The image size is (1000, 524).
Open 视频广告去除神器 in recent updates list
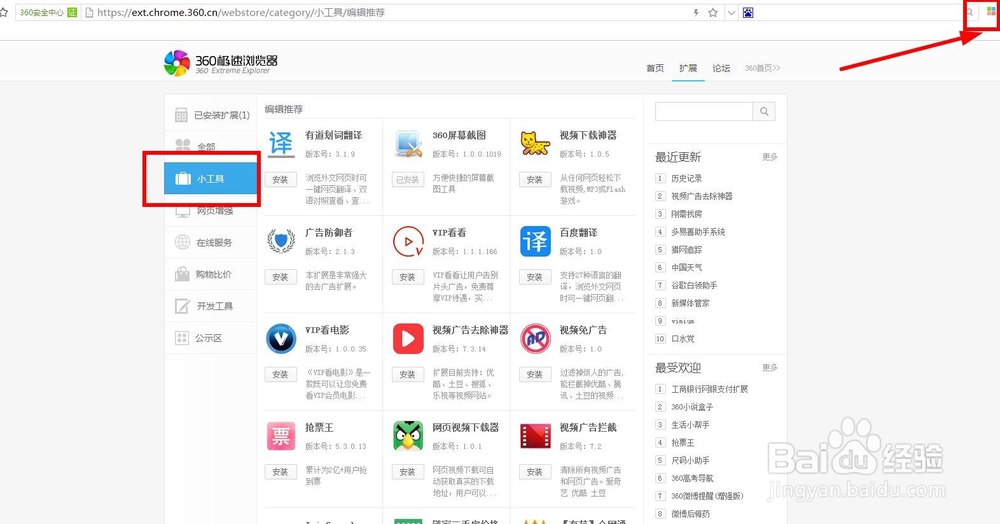[702, 196]
